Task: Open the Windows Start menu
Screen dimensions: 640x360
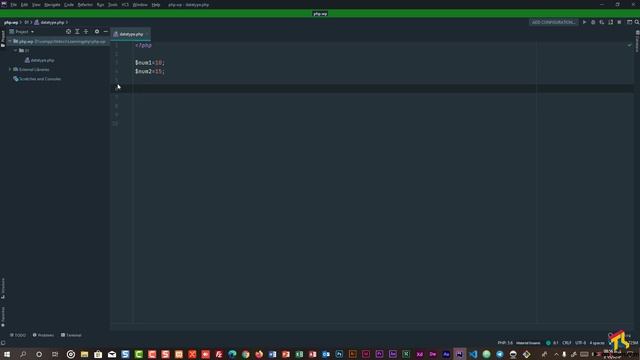Action: (x=7, y=354)
